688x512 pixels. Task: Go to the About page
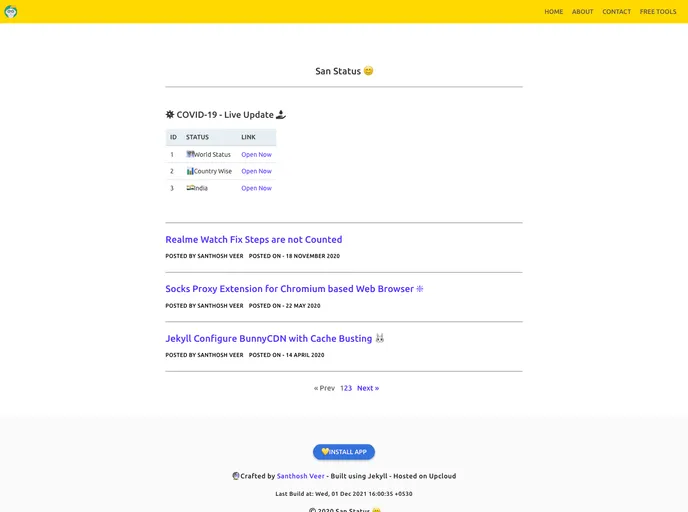(x=582, y=12)
